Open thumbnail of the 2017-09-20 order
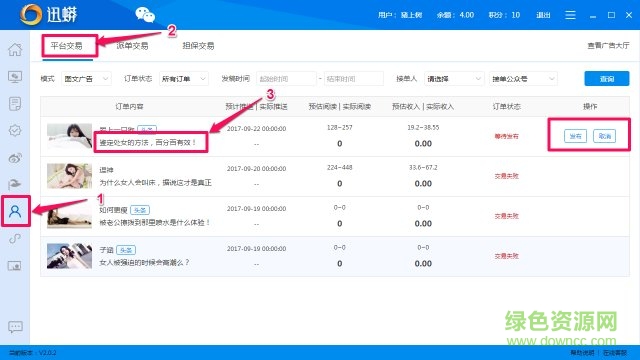This screenshot has height=360, width=640. [x=69, y=176]
